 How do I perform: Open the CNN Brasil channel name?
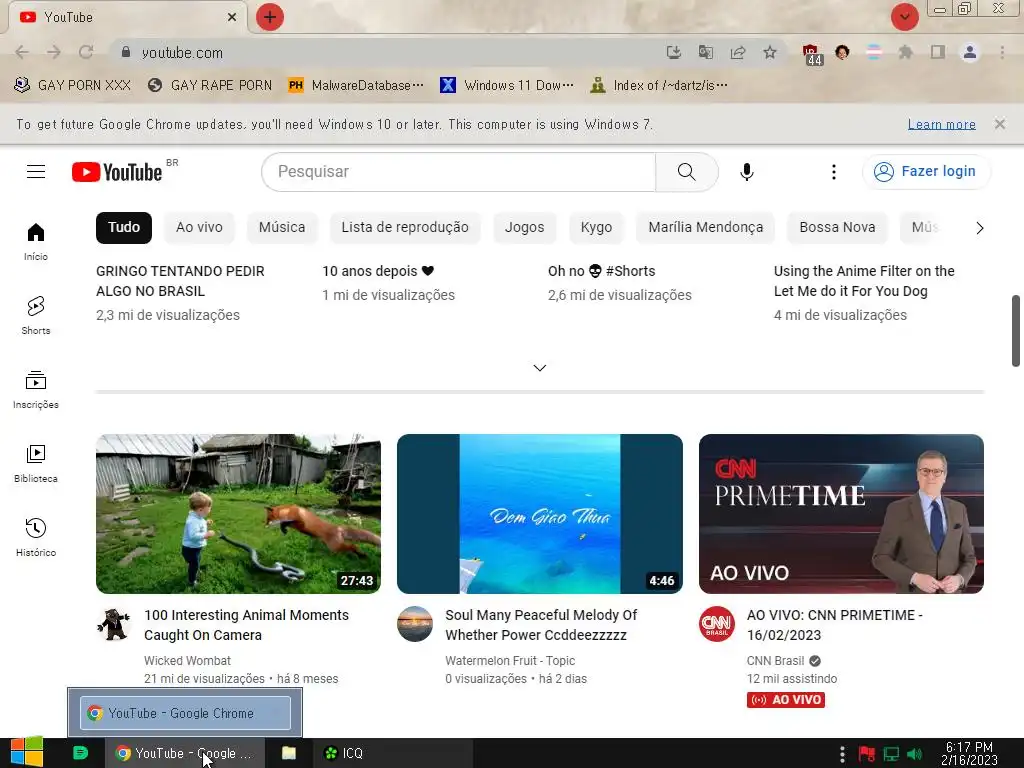tap(775, 660)
